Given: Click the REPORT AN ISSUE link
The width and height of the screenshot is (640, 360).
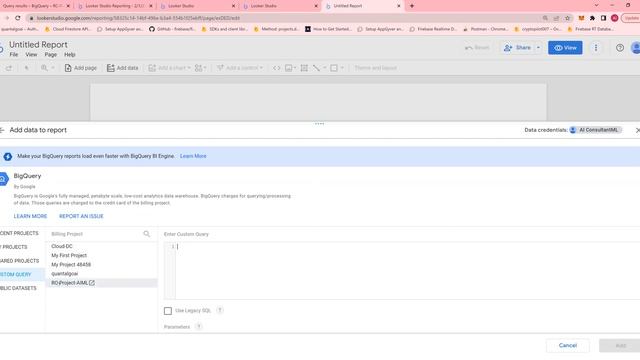Looking at the screenshot, I should pos(81,216).
